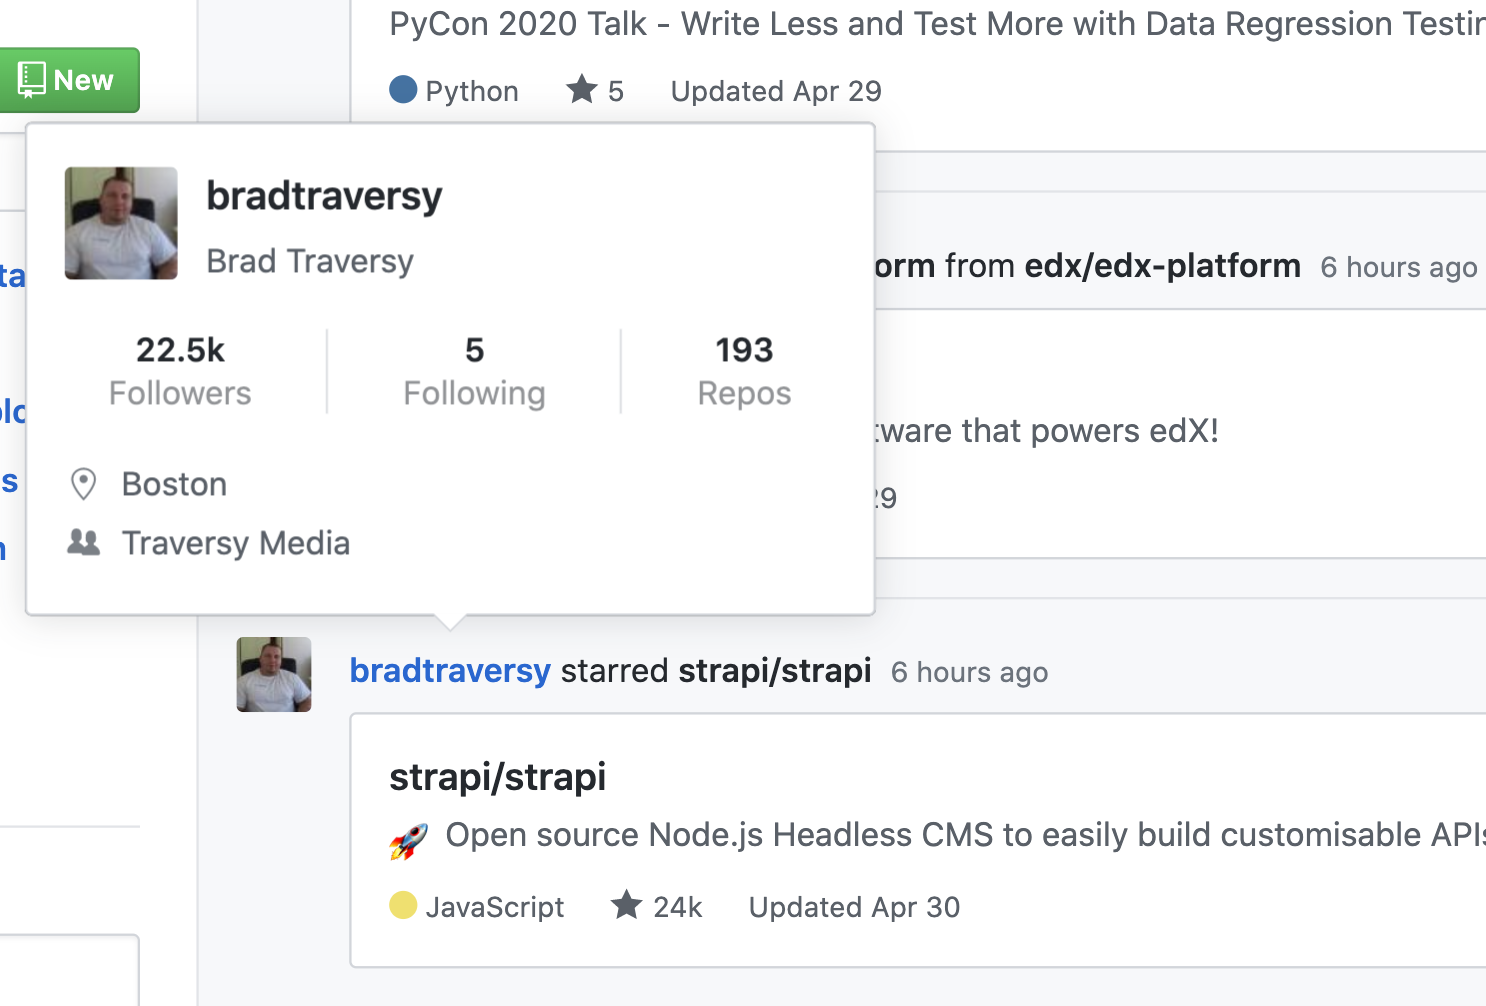The height and width of the screenshot is (1006, 1486).
Task: Open strapi/strapi repository card title
Action: tap(497, 777)
